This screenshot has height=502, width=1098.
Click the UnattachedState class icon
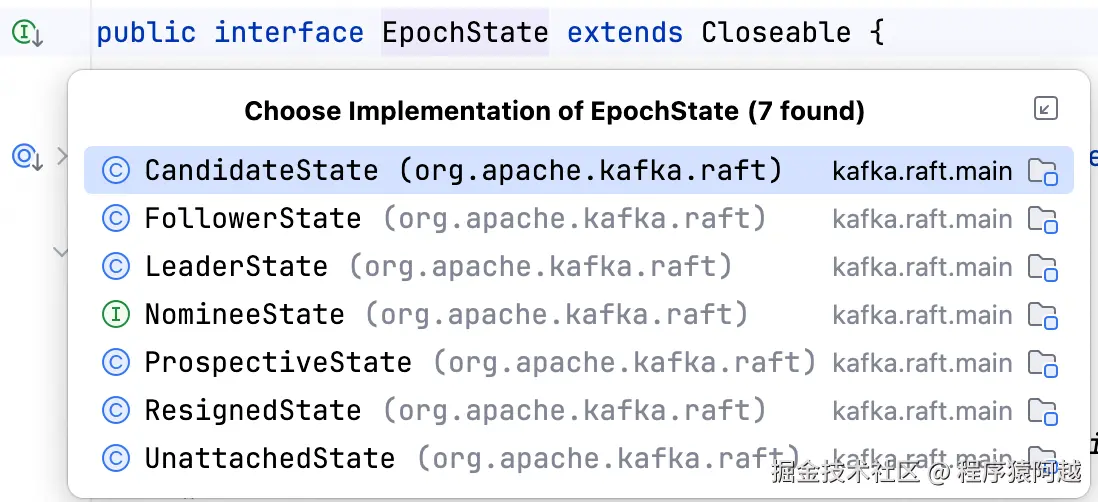(x=116, y=459)
